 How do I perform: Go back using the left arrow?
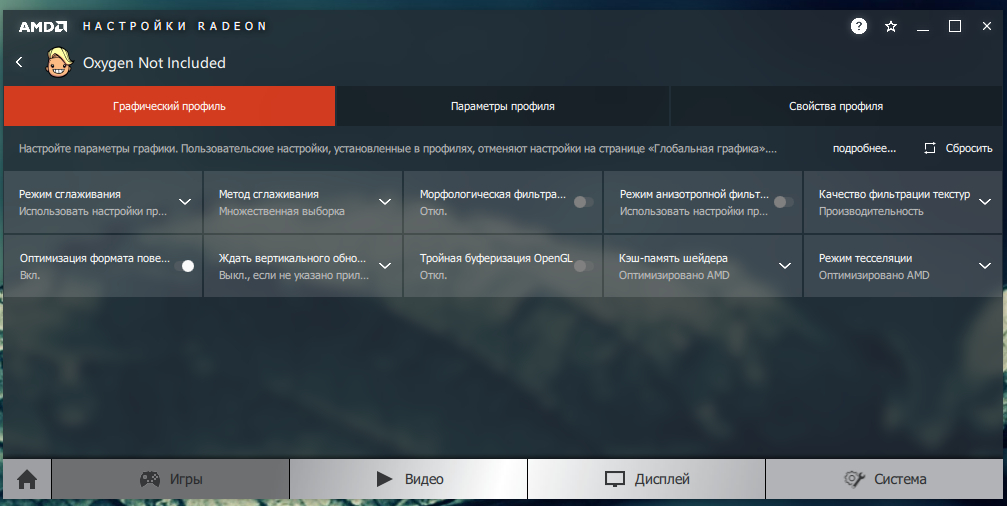coord(19,62)
